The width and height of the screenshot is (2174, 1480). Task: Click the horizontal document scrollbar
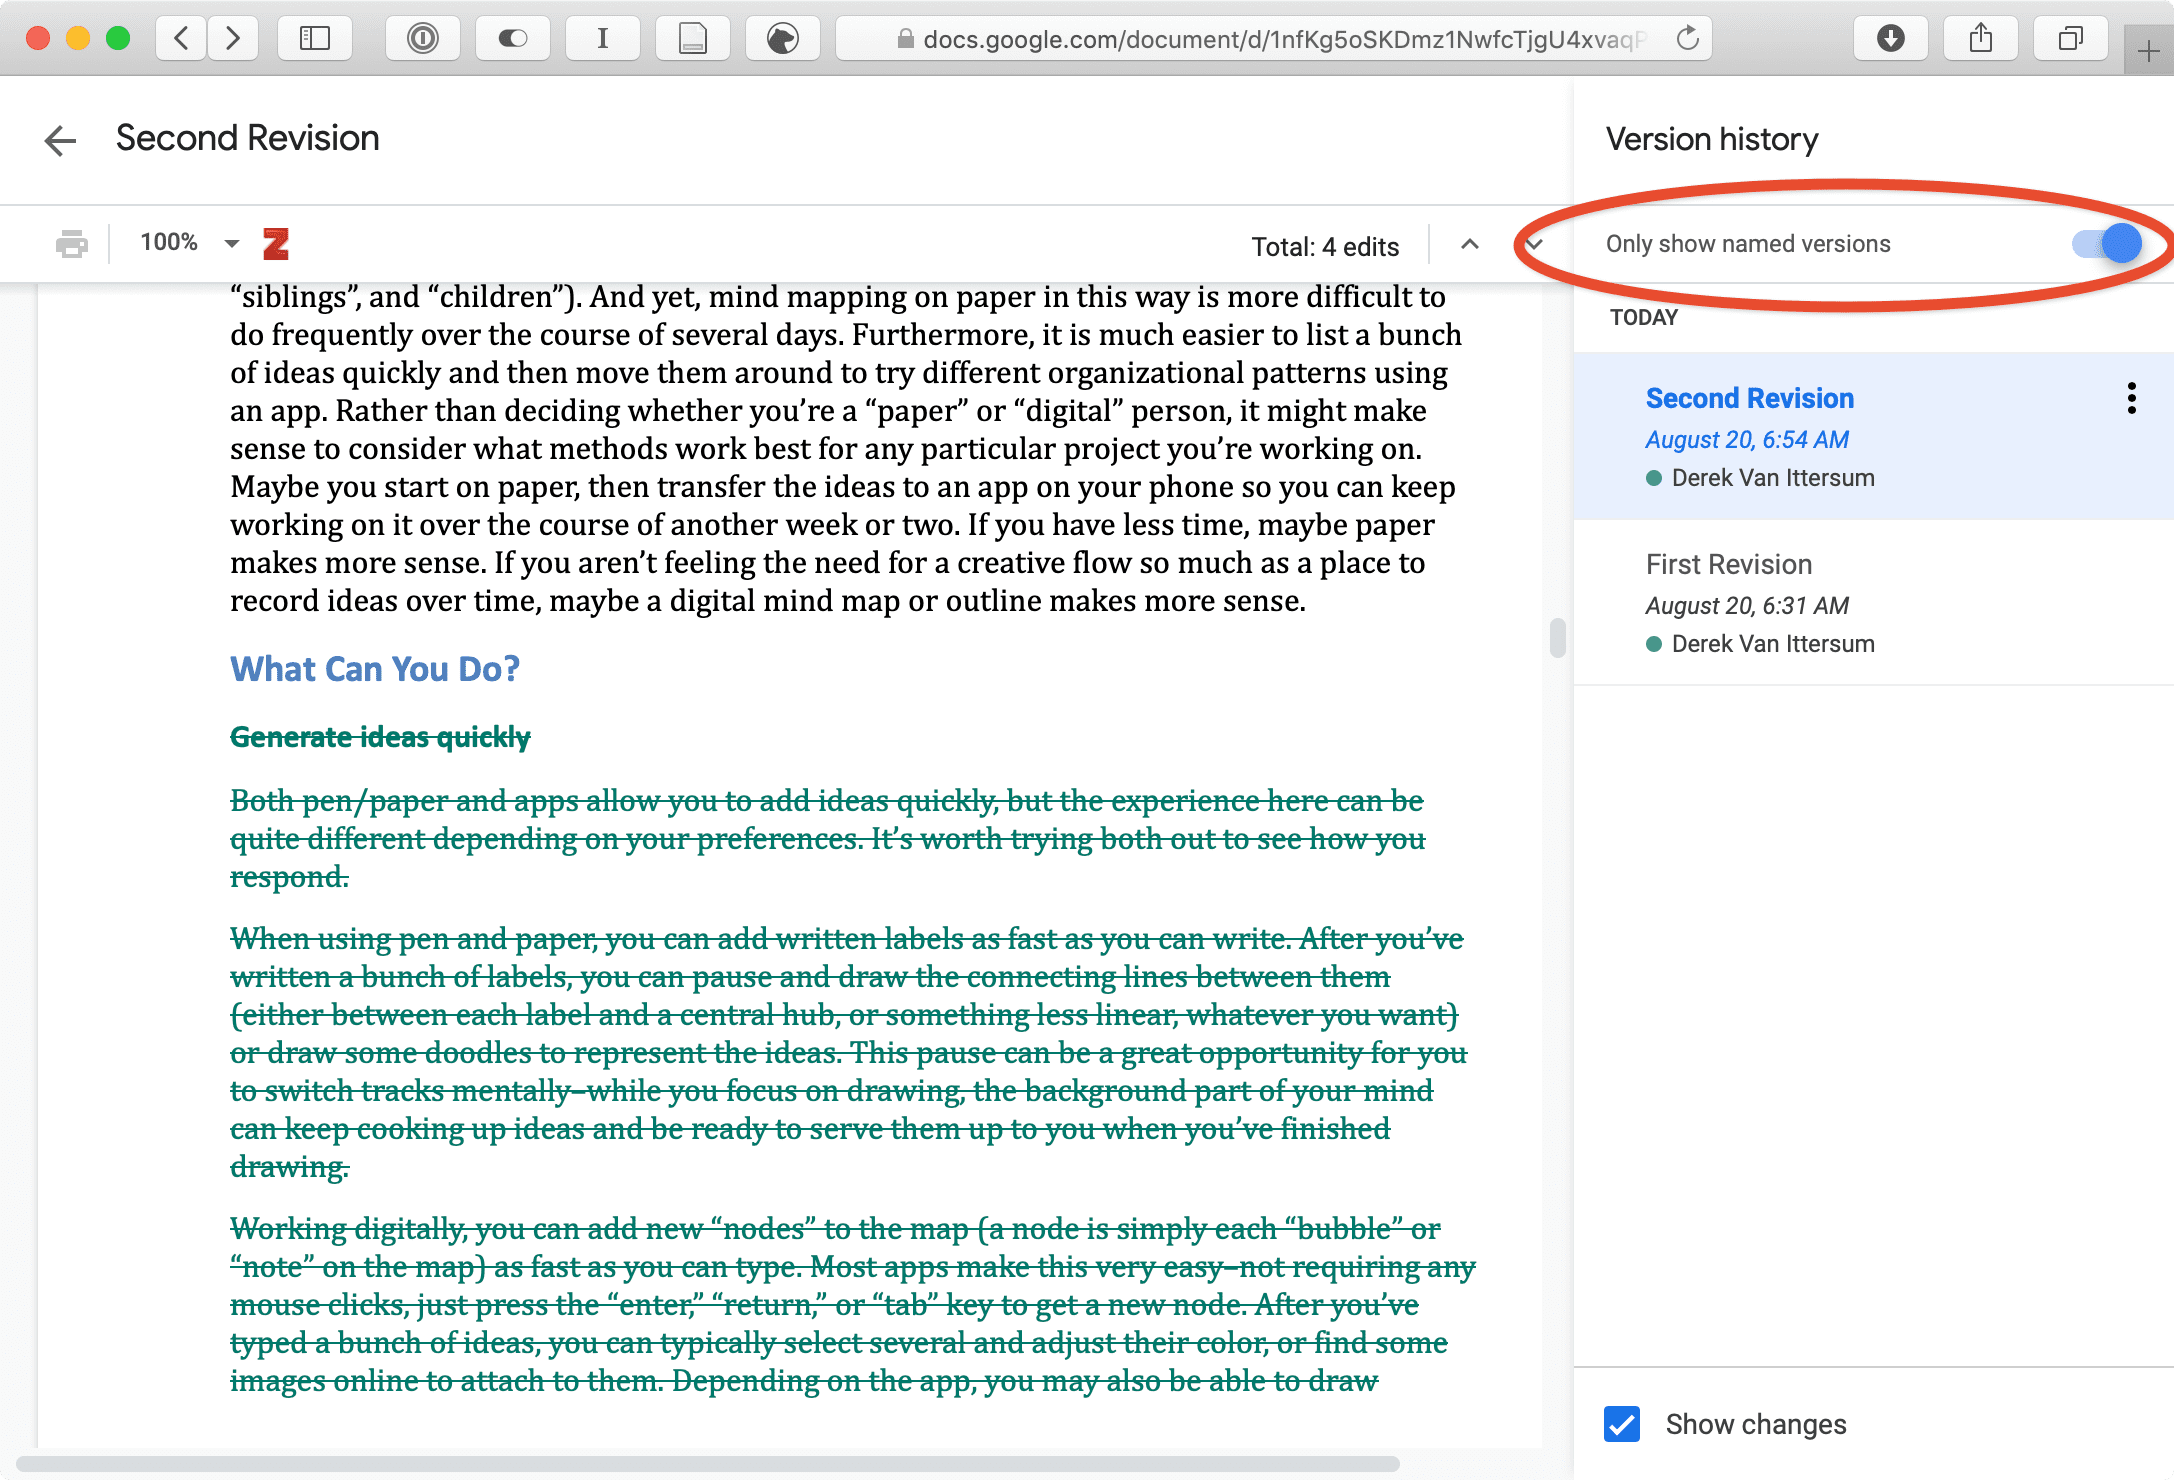pyautogui.click(x=708, y=1464)
